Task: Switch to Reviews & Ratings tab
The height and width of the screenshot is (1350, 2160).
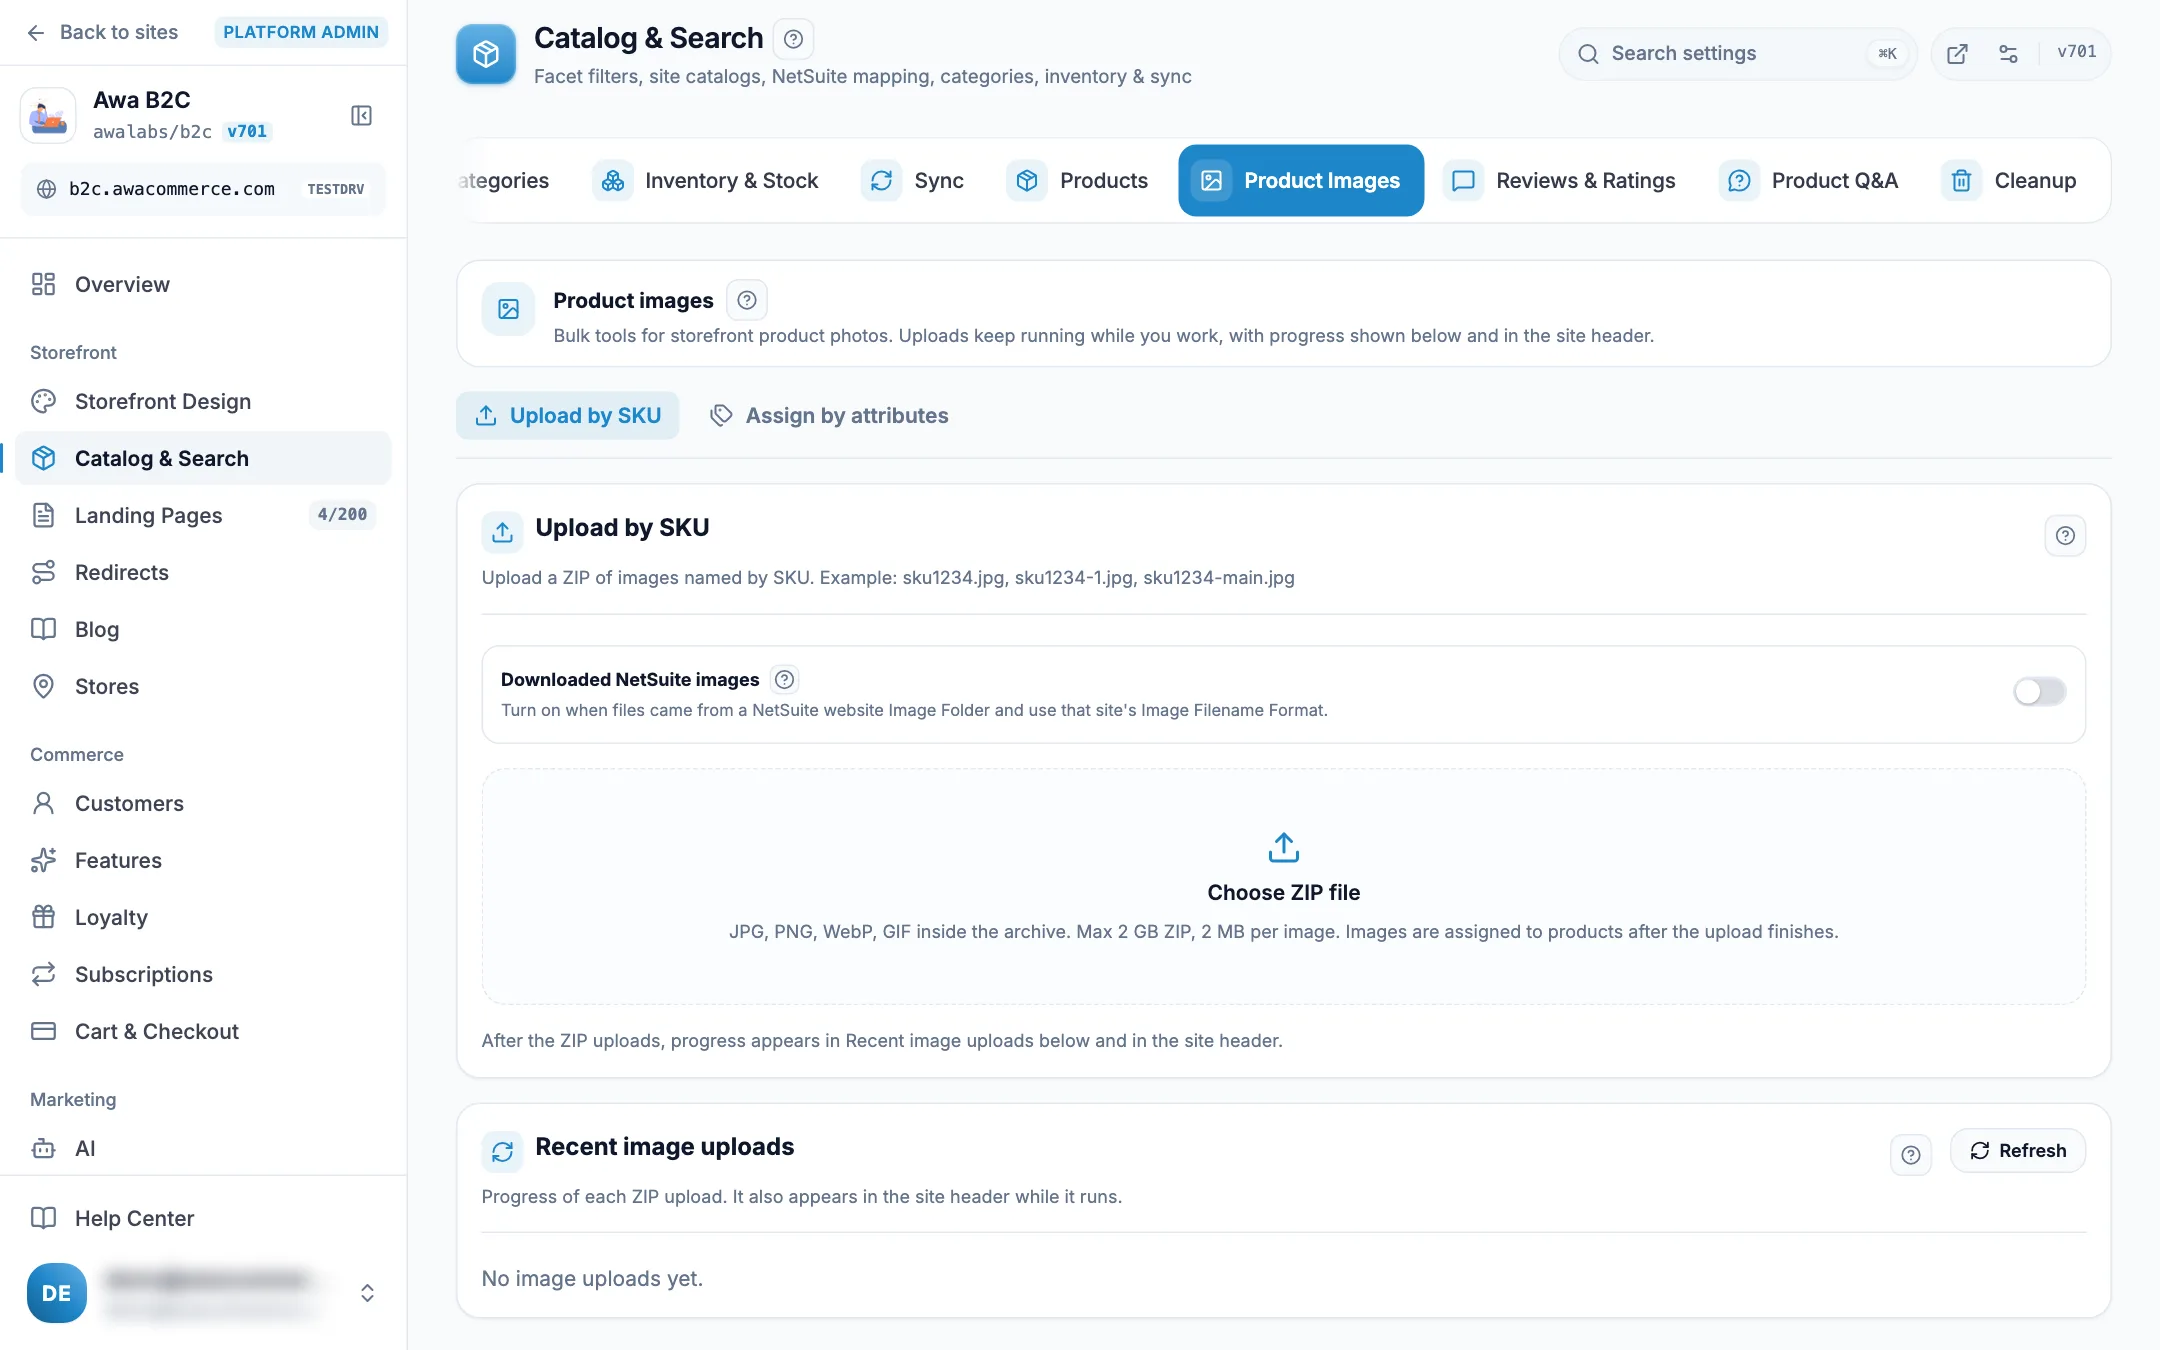Action: pos(1560,181)
